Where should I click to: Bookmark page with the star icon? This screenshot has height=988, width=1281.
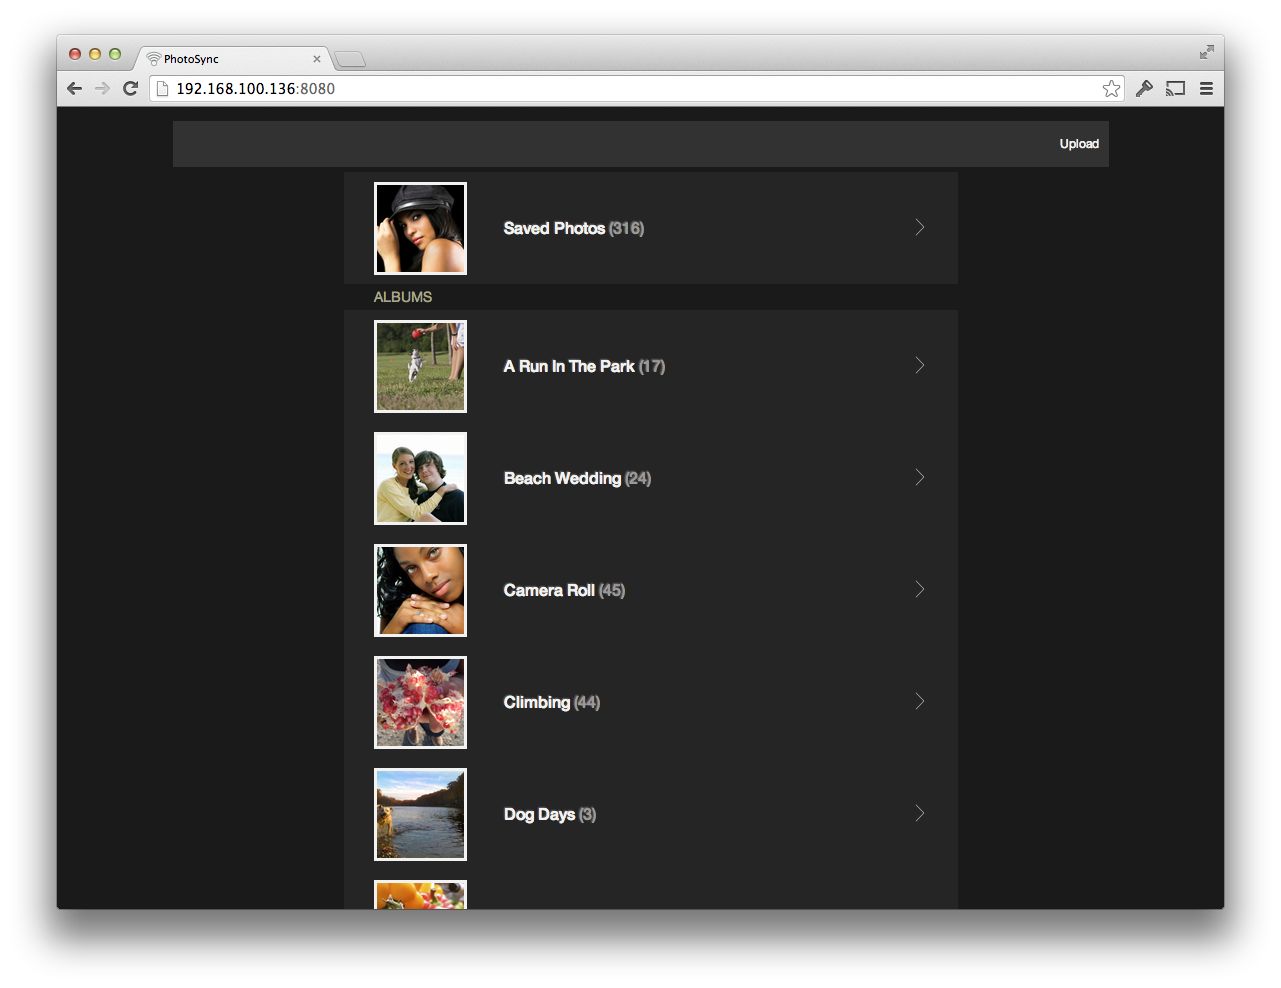tap(1111, 89)
